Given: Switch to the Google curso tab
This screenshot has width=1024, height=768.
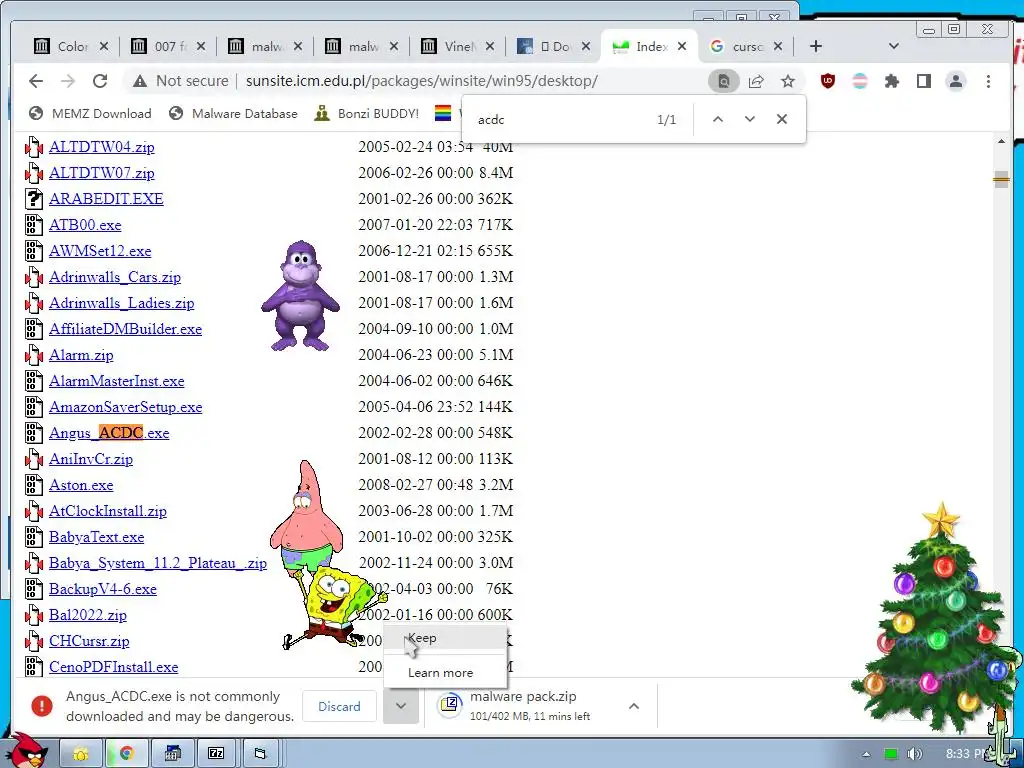Looking at the screenshot, I should 746,46.
